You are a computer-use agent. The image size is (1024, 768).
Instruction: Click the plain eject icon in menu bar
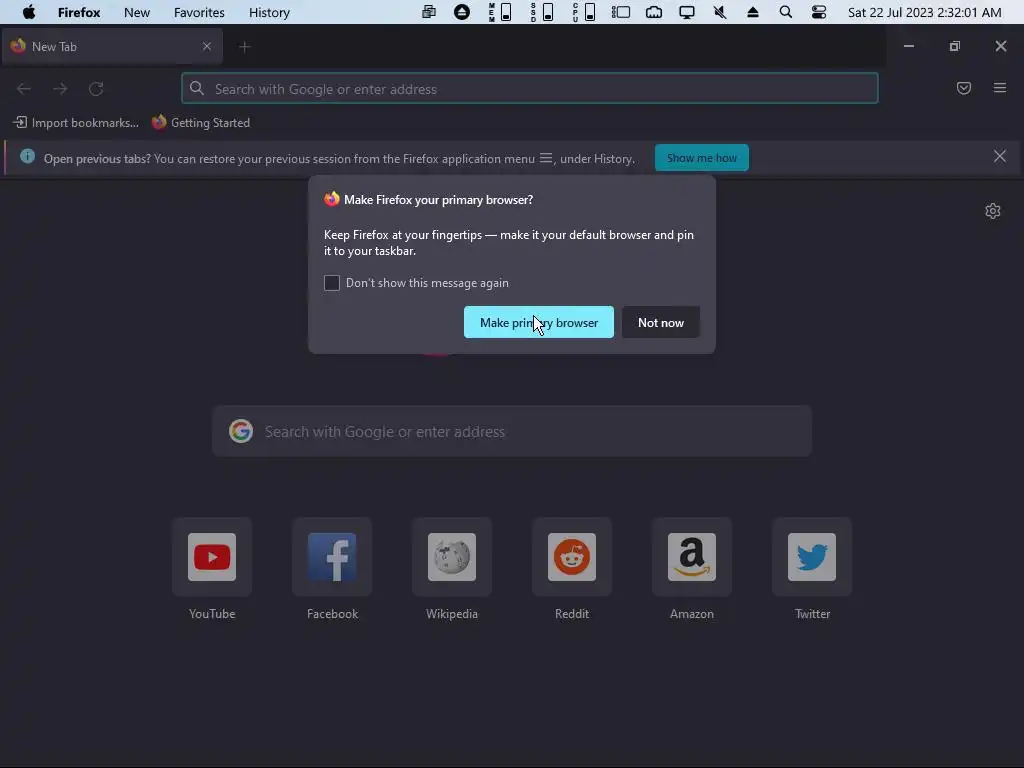[x=752, y=12]
